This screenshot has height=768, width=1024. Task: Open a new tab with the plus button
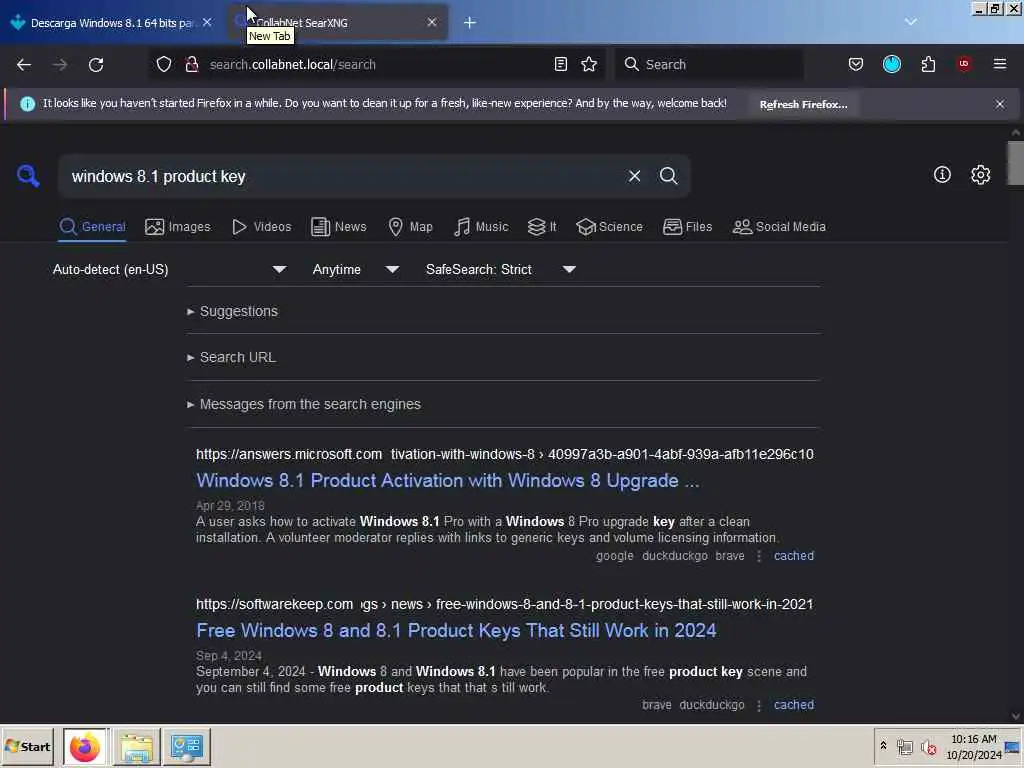(x=470, y=23)
